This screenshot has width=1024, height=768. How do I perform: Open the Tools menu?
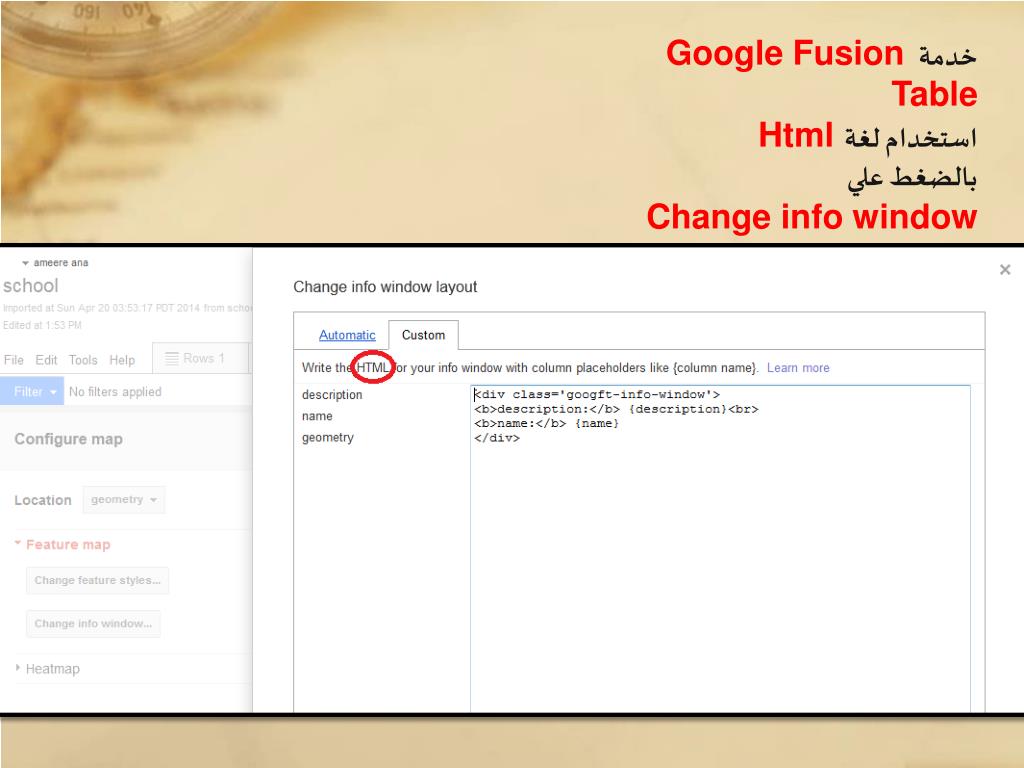coord(83,360)
